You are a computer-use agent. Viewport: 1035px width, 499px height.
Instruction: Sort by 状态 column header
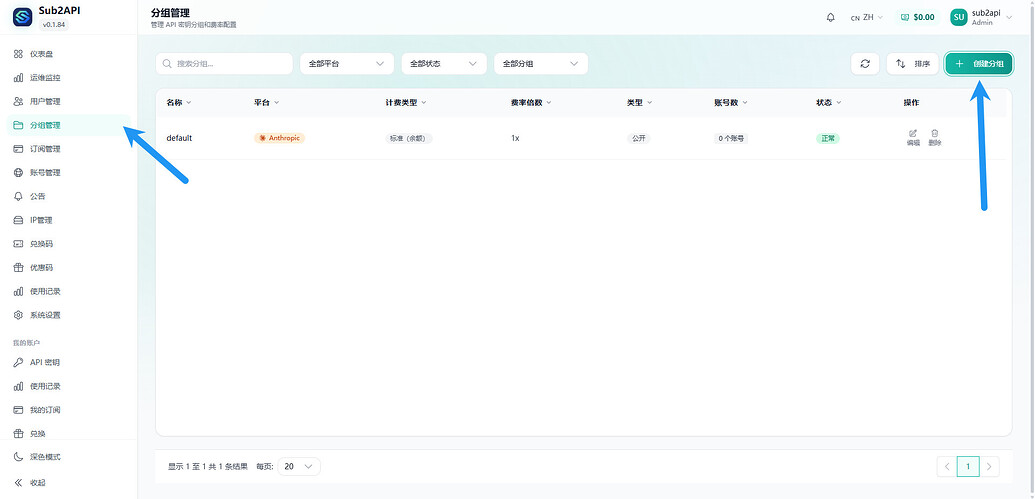(x=829, y=103)
